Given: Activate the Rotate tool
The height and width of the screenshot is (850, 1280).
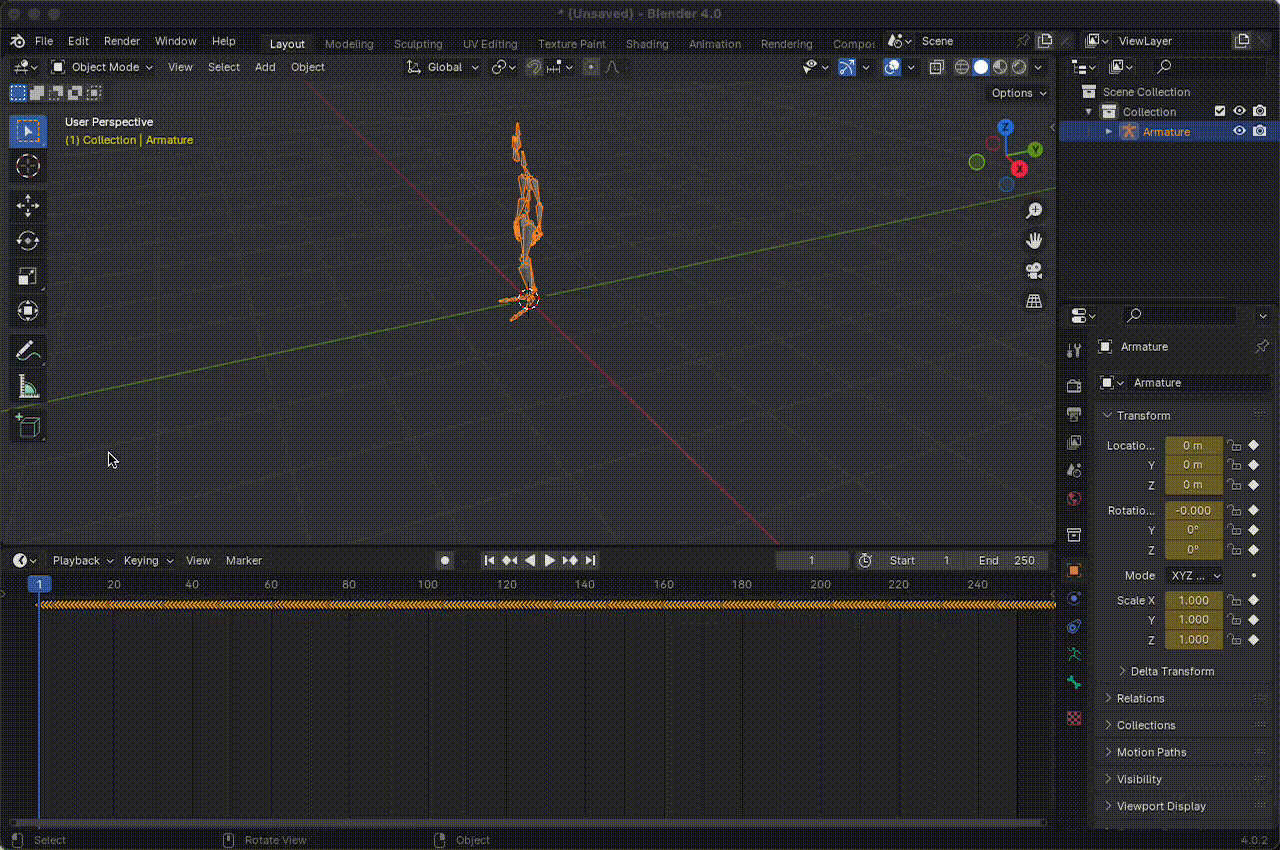Looking at the screenshot, I should click(x=27, y=240).
